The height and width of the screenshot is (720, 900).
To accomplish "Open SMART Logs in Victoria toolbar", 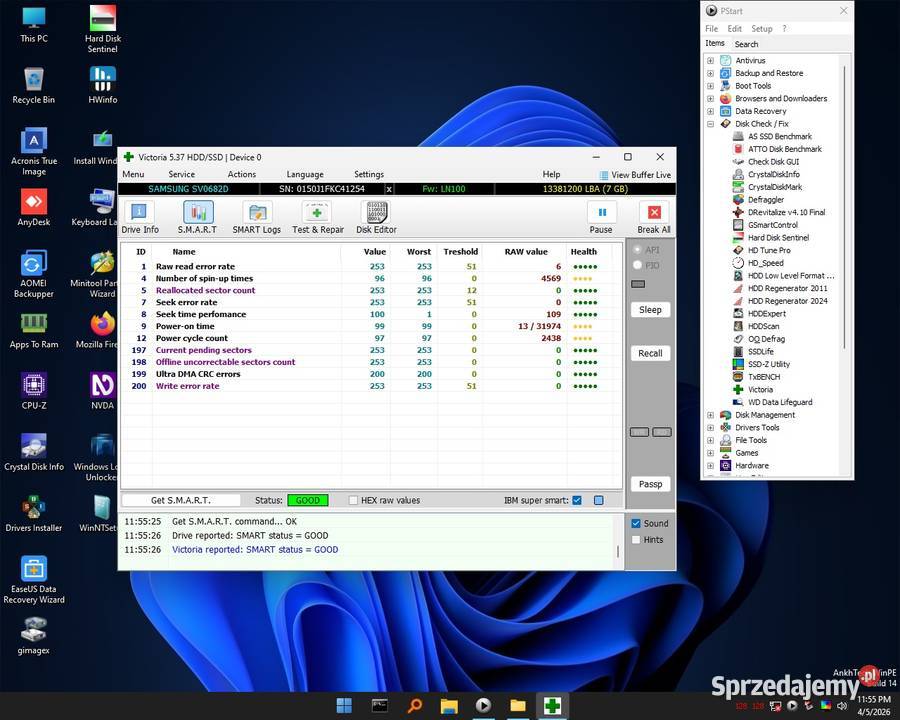I will click(257, 216).
